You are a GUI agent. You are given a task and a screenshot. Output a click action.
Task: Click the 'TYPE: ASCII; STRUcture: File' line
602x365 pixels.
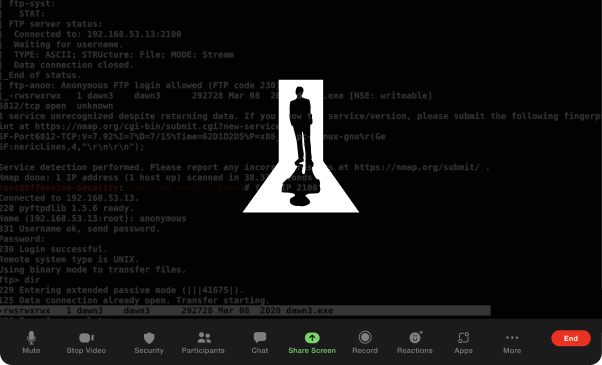pyautogui.click(x=124, y=55)
